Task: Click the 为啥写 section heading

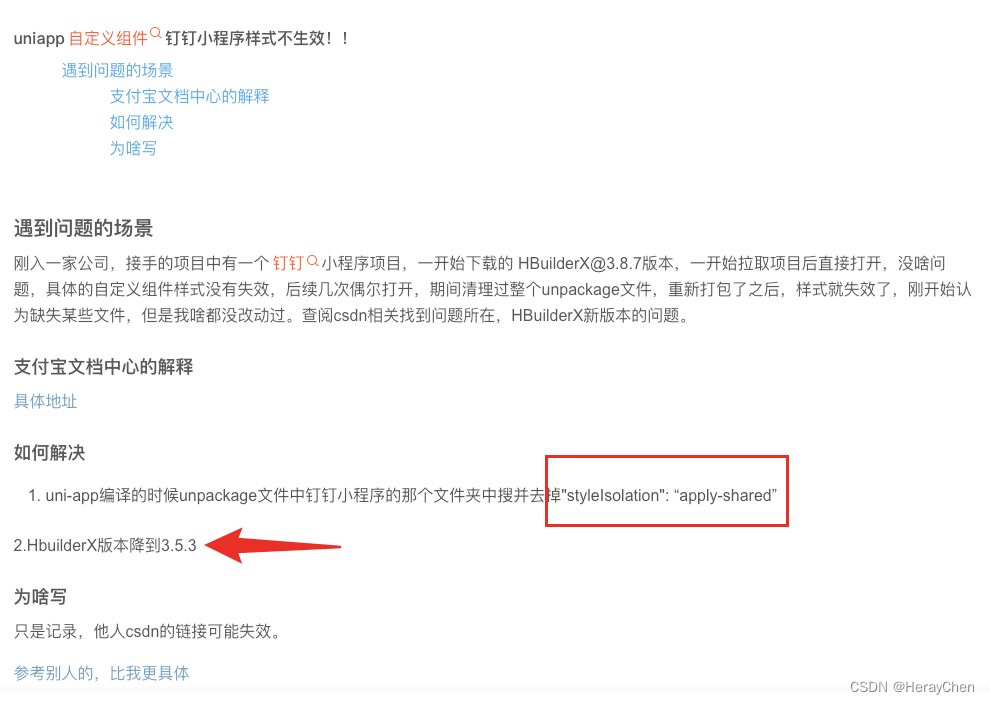Action: click(x=40, y=597)
